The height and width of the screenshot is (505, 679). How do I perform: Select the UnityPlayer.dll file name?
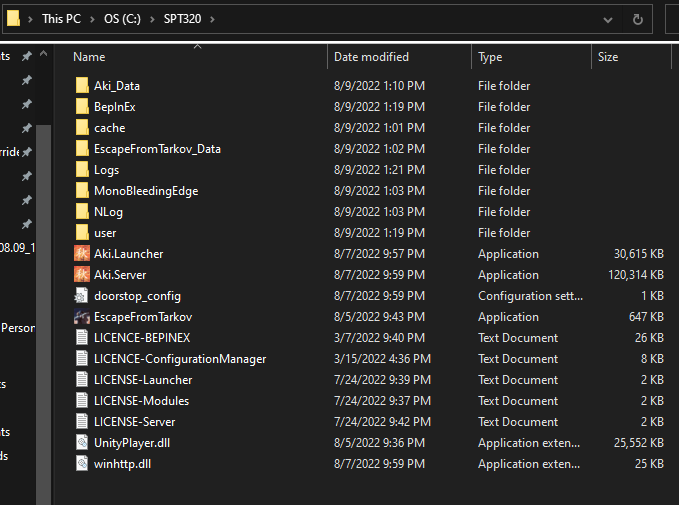[132, 443]
